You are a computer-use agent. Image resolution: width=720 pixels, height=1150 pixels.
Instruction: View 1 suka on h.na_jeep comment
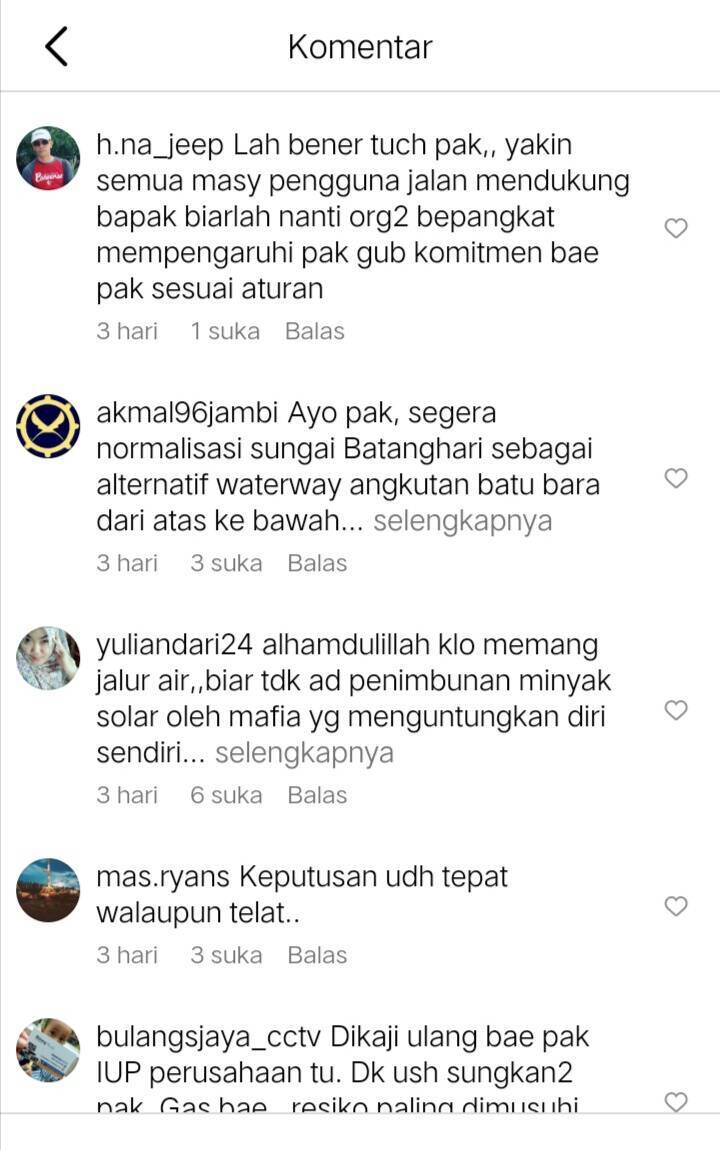tap(225, 331)
